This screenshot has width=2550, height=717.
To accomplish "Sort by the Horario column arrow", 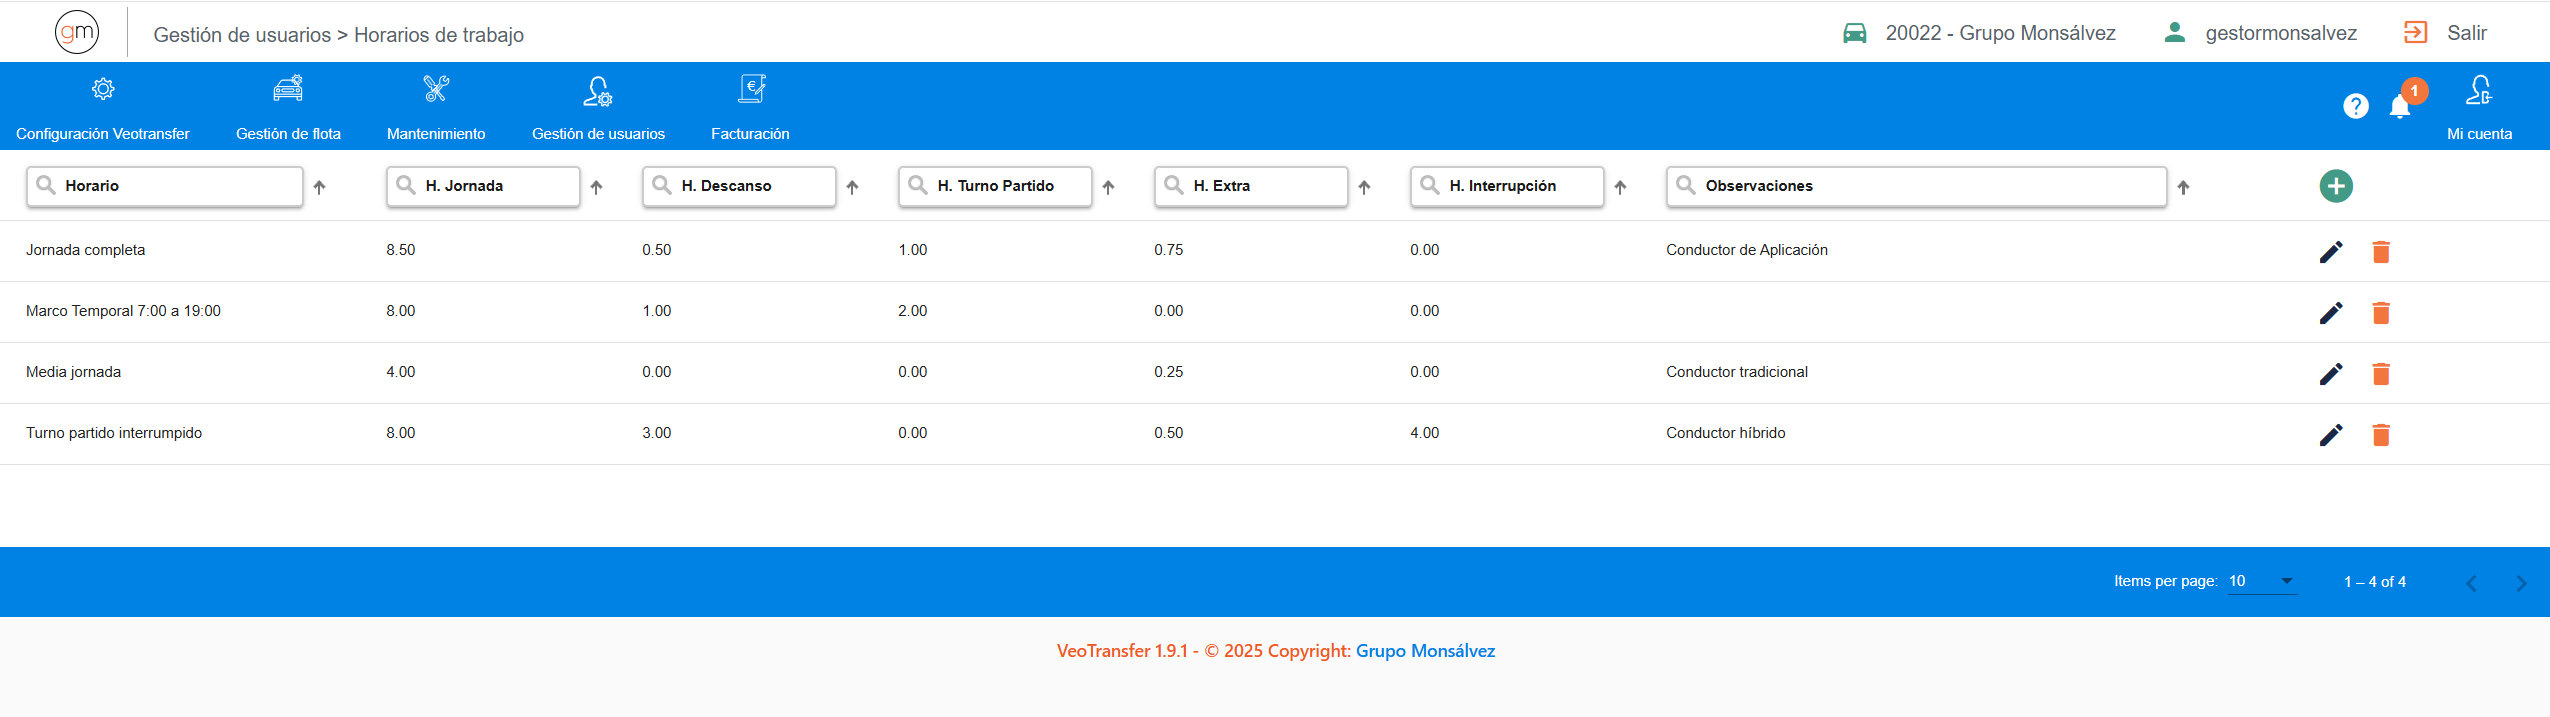I will [319, 187].
